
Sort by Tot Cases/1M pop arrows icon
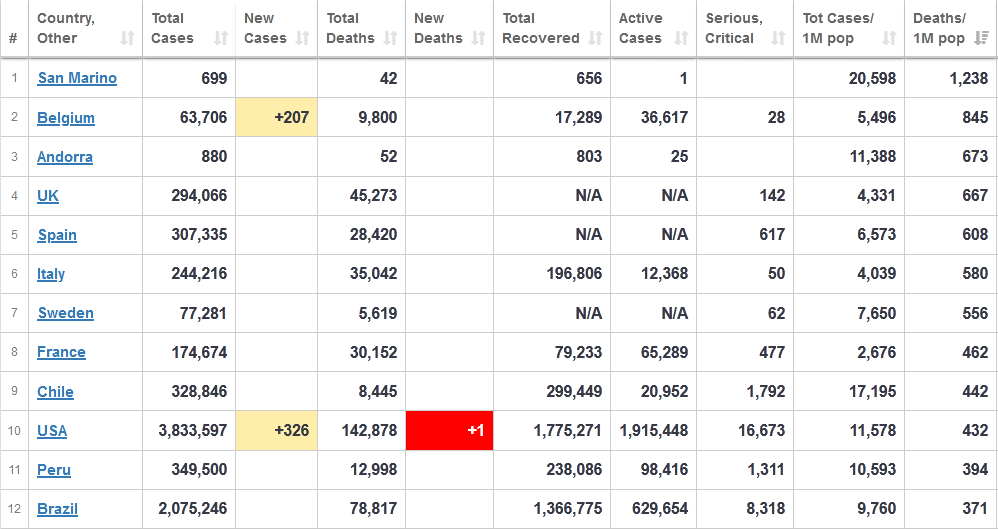[889, 38]
